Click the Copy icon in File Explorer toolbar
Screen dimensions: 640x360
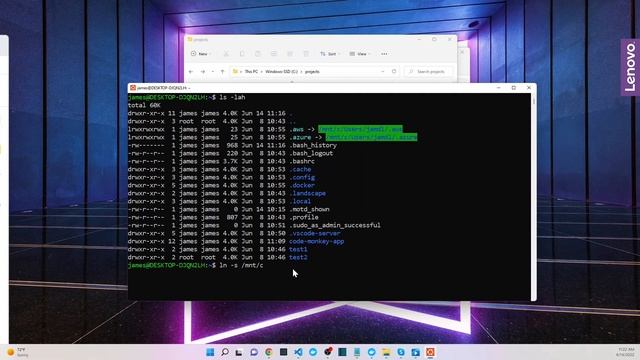pos(242,54)
